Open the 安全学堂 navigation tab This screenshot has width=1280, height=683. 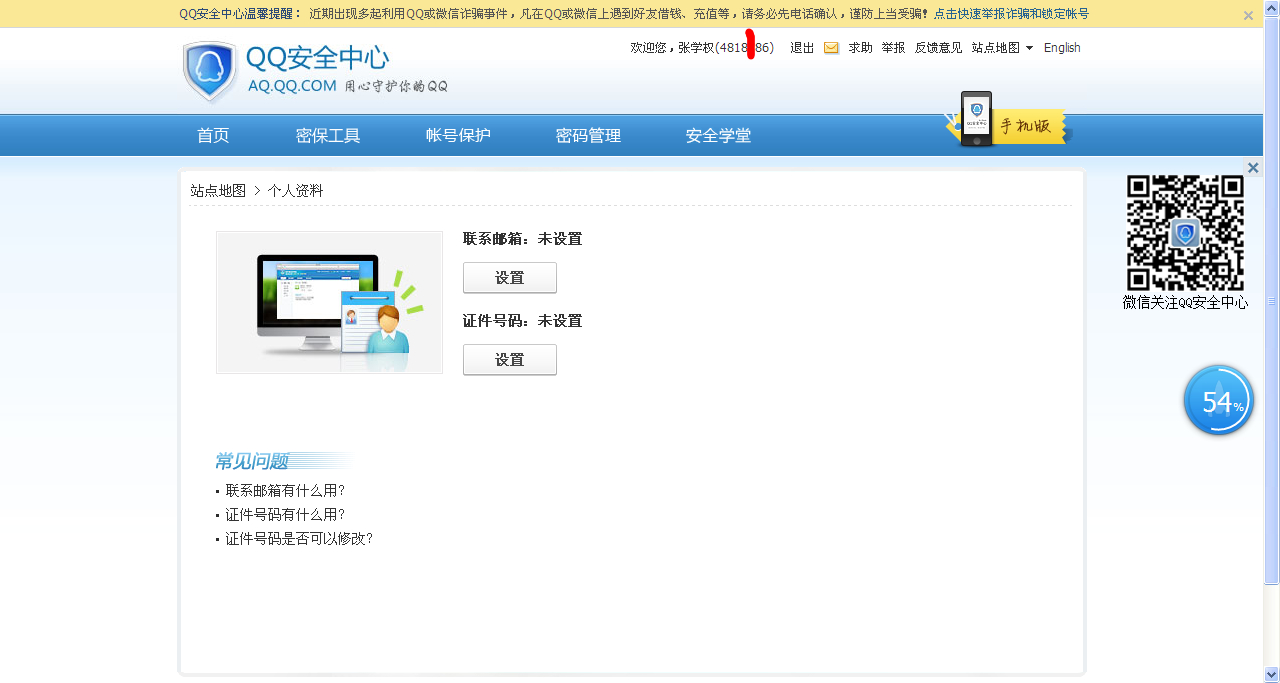click(x=718, y=136)
